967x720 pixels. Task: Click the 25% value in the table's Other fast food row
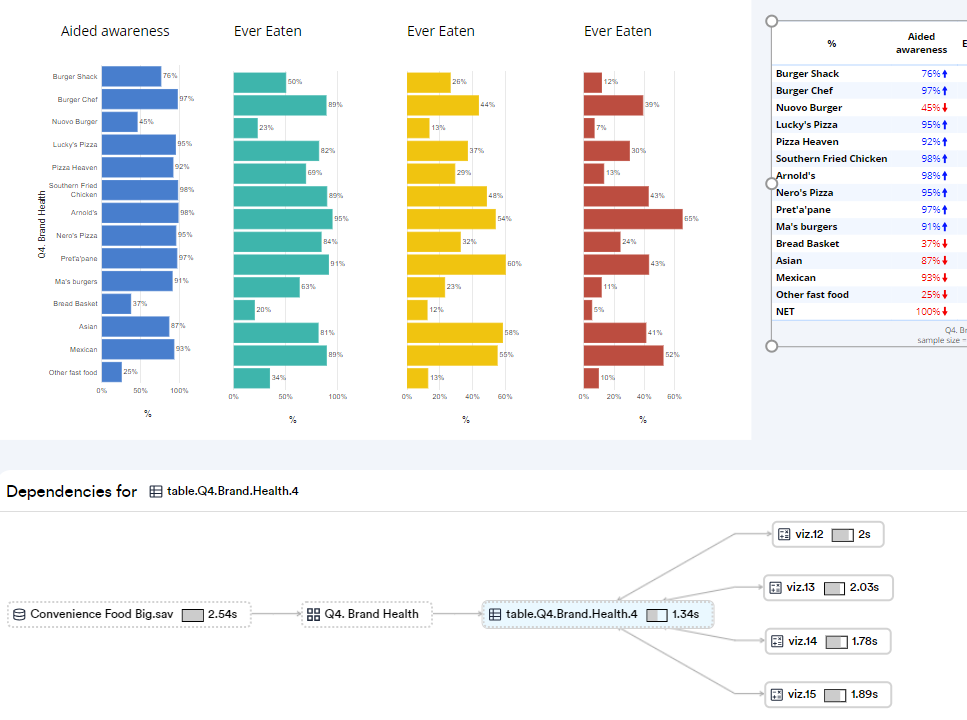[931, 295]
